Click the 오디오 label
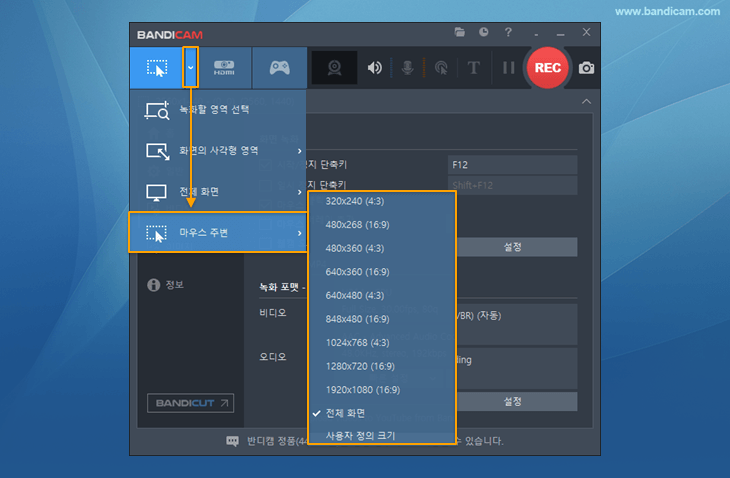Screen dimensions: 730x478 click(x=273, y=357)
